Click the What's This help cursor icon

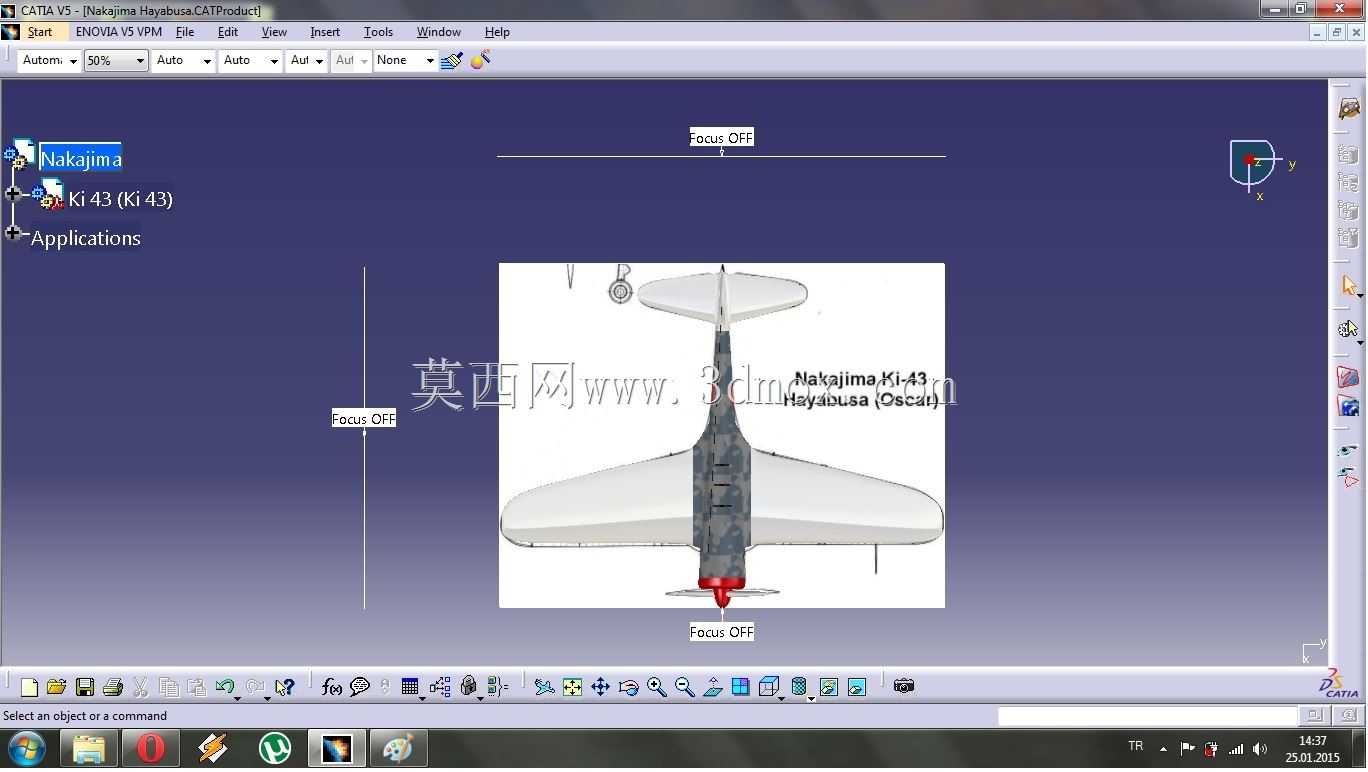pos(285,687)
